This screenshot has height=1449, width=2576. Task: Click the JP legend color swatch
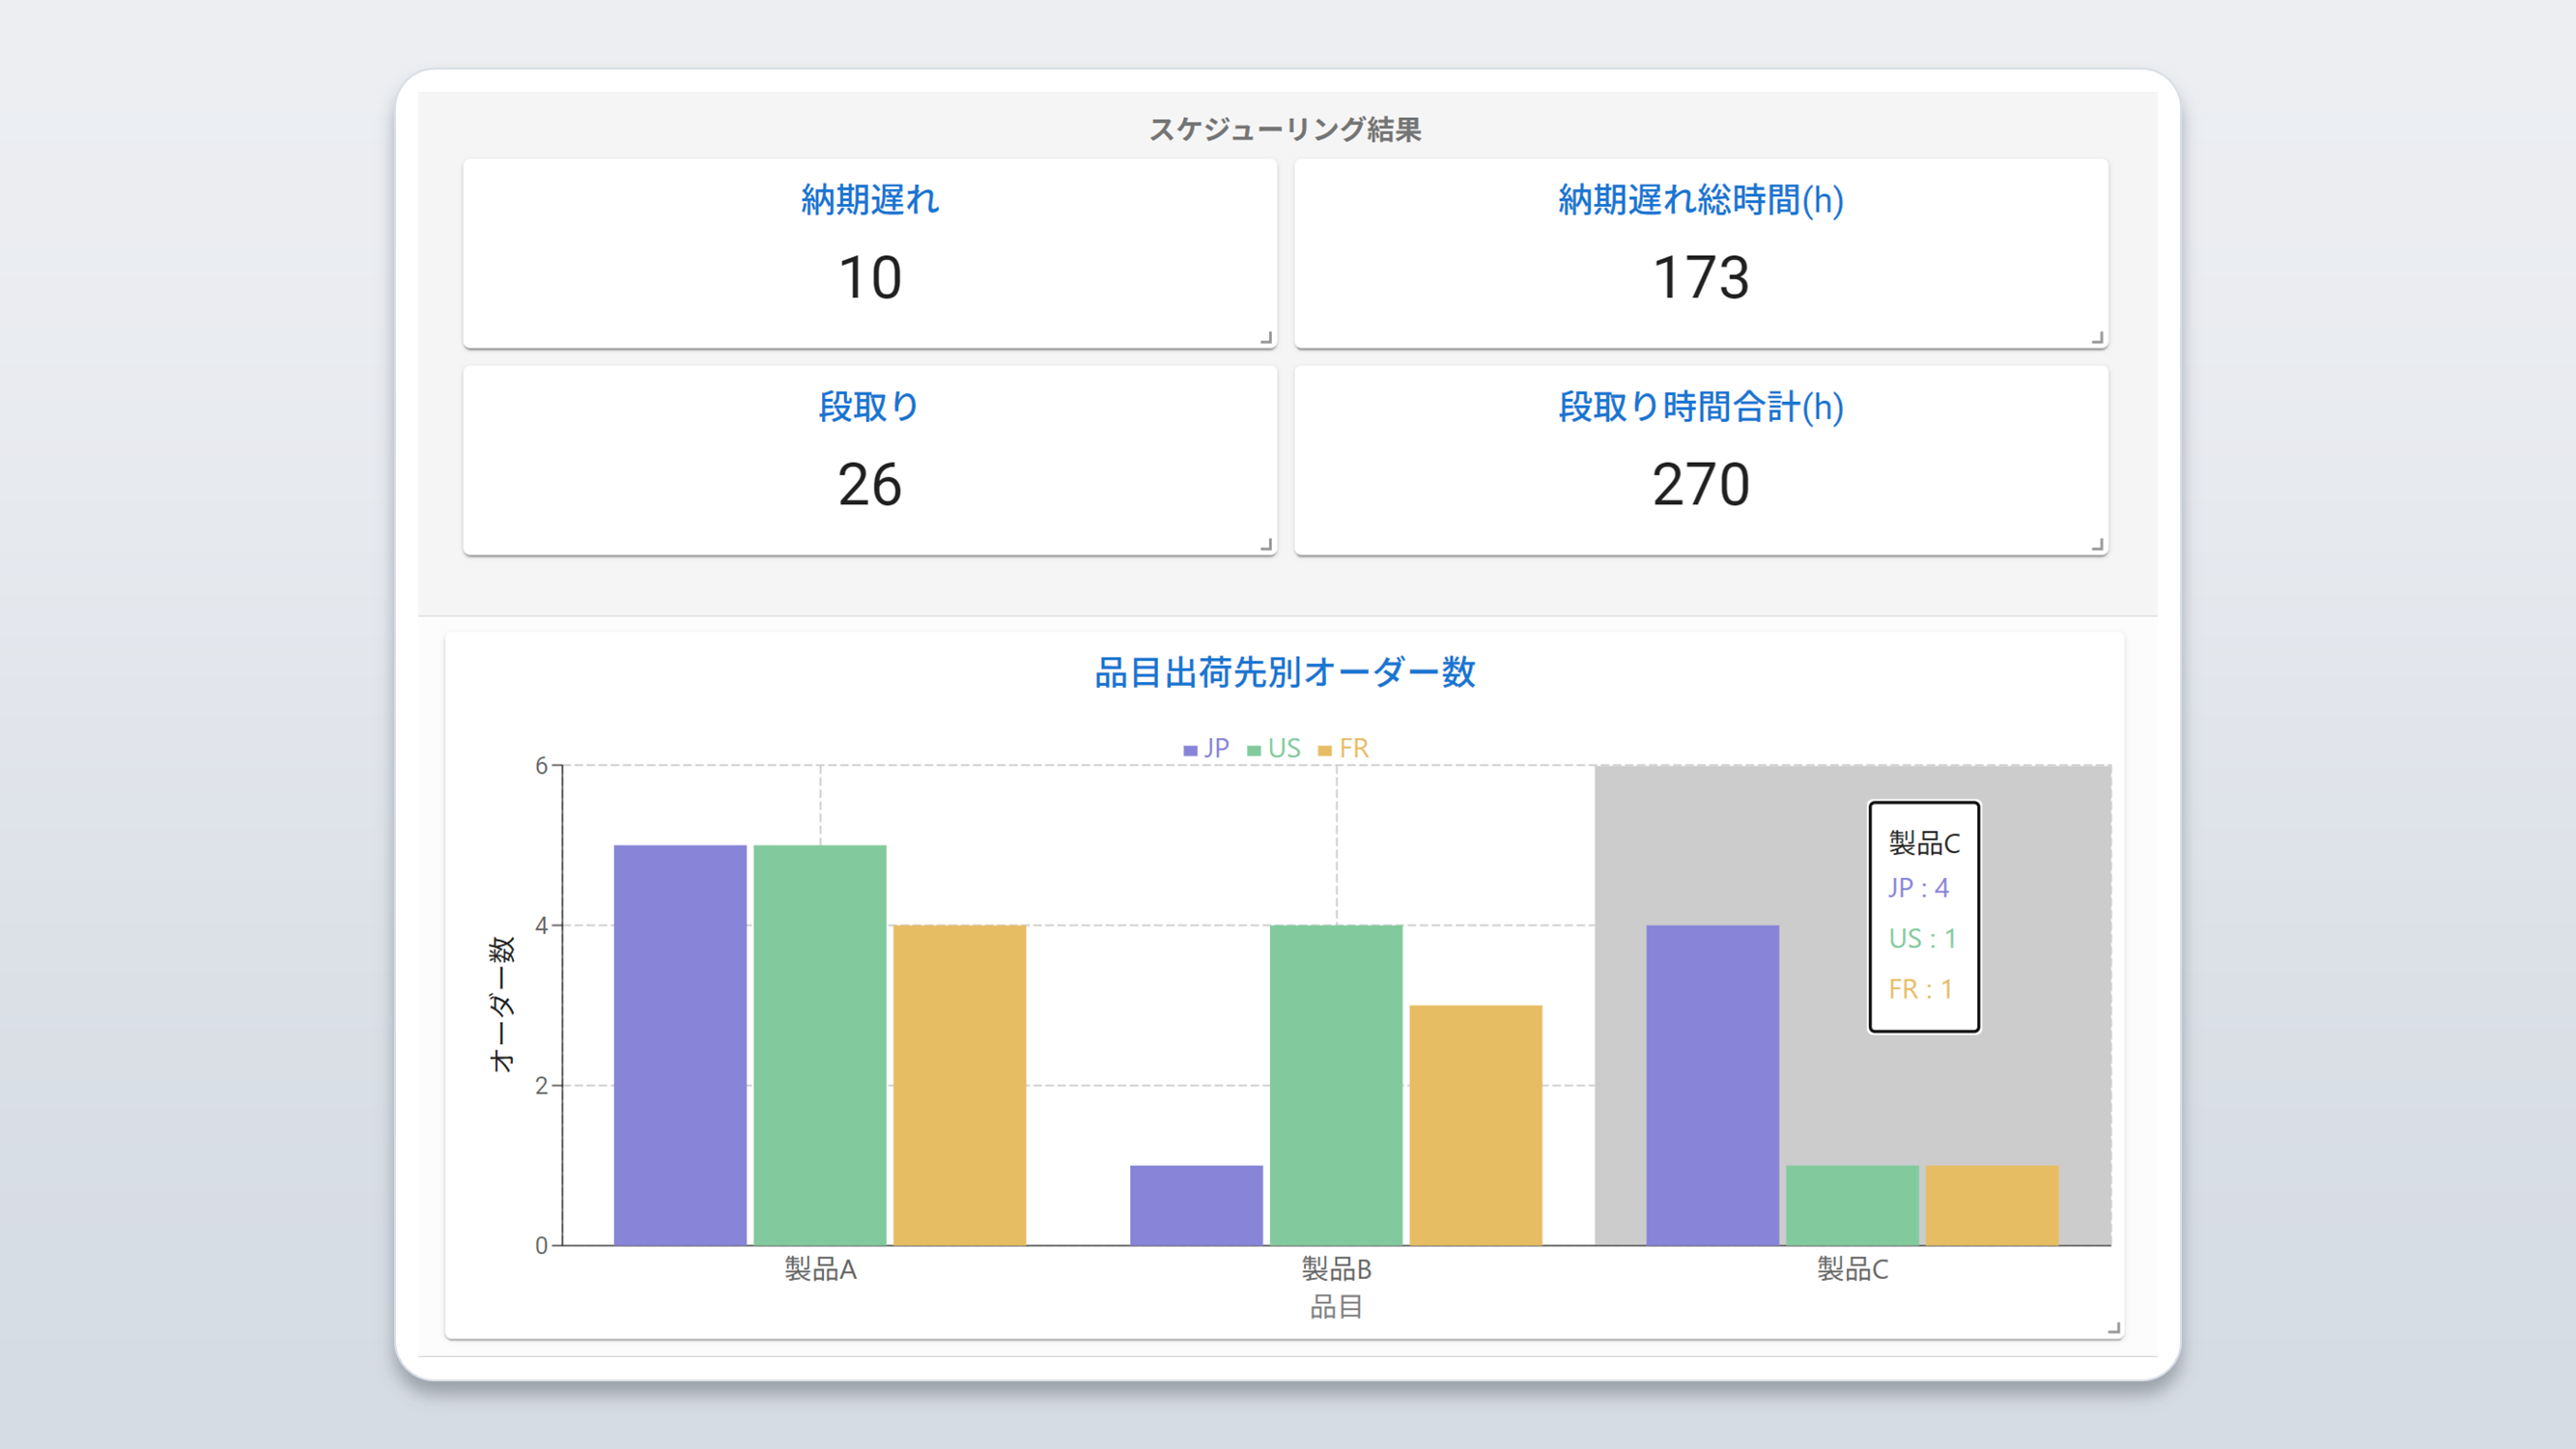point(1190,750)
